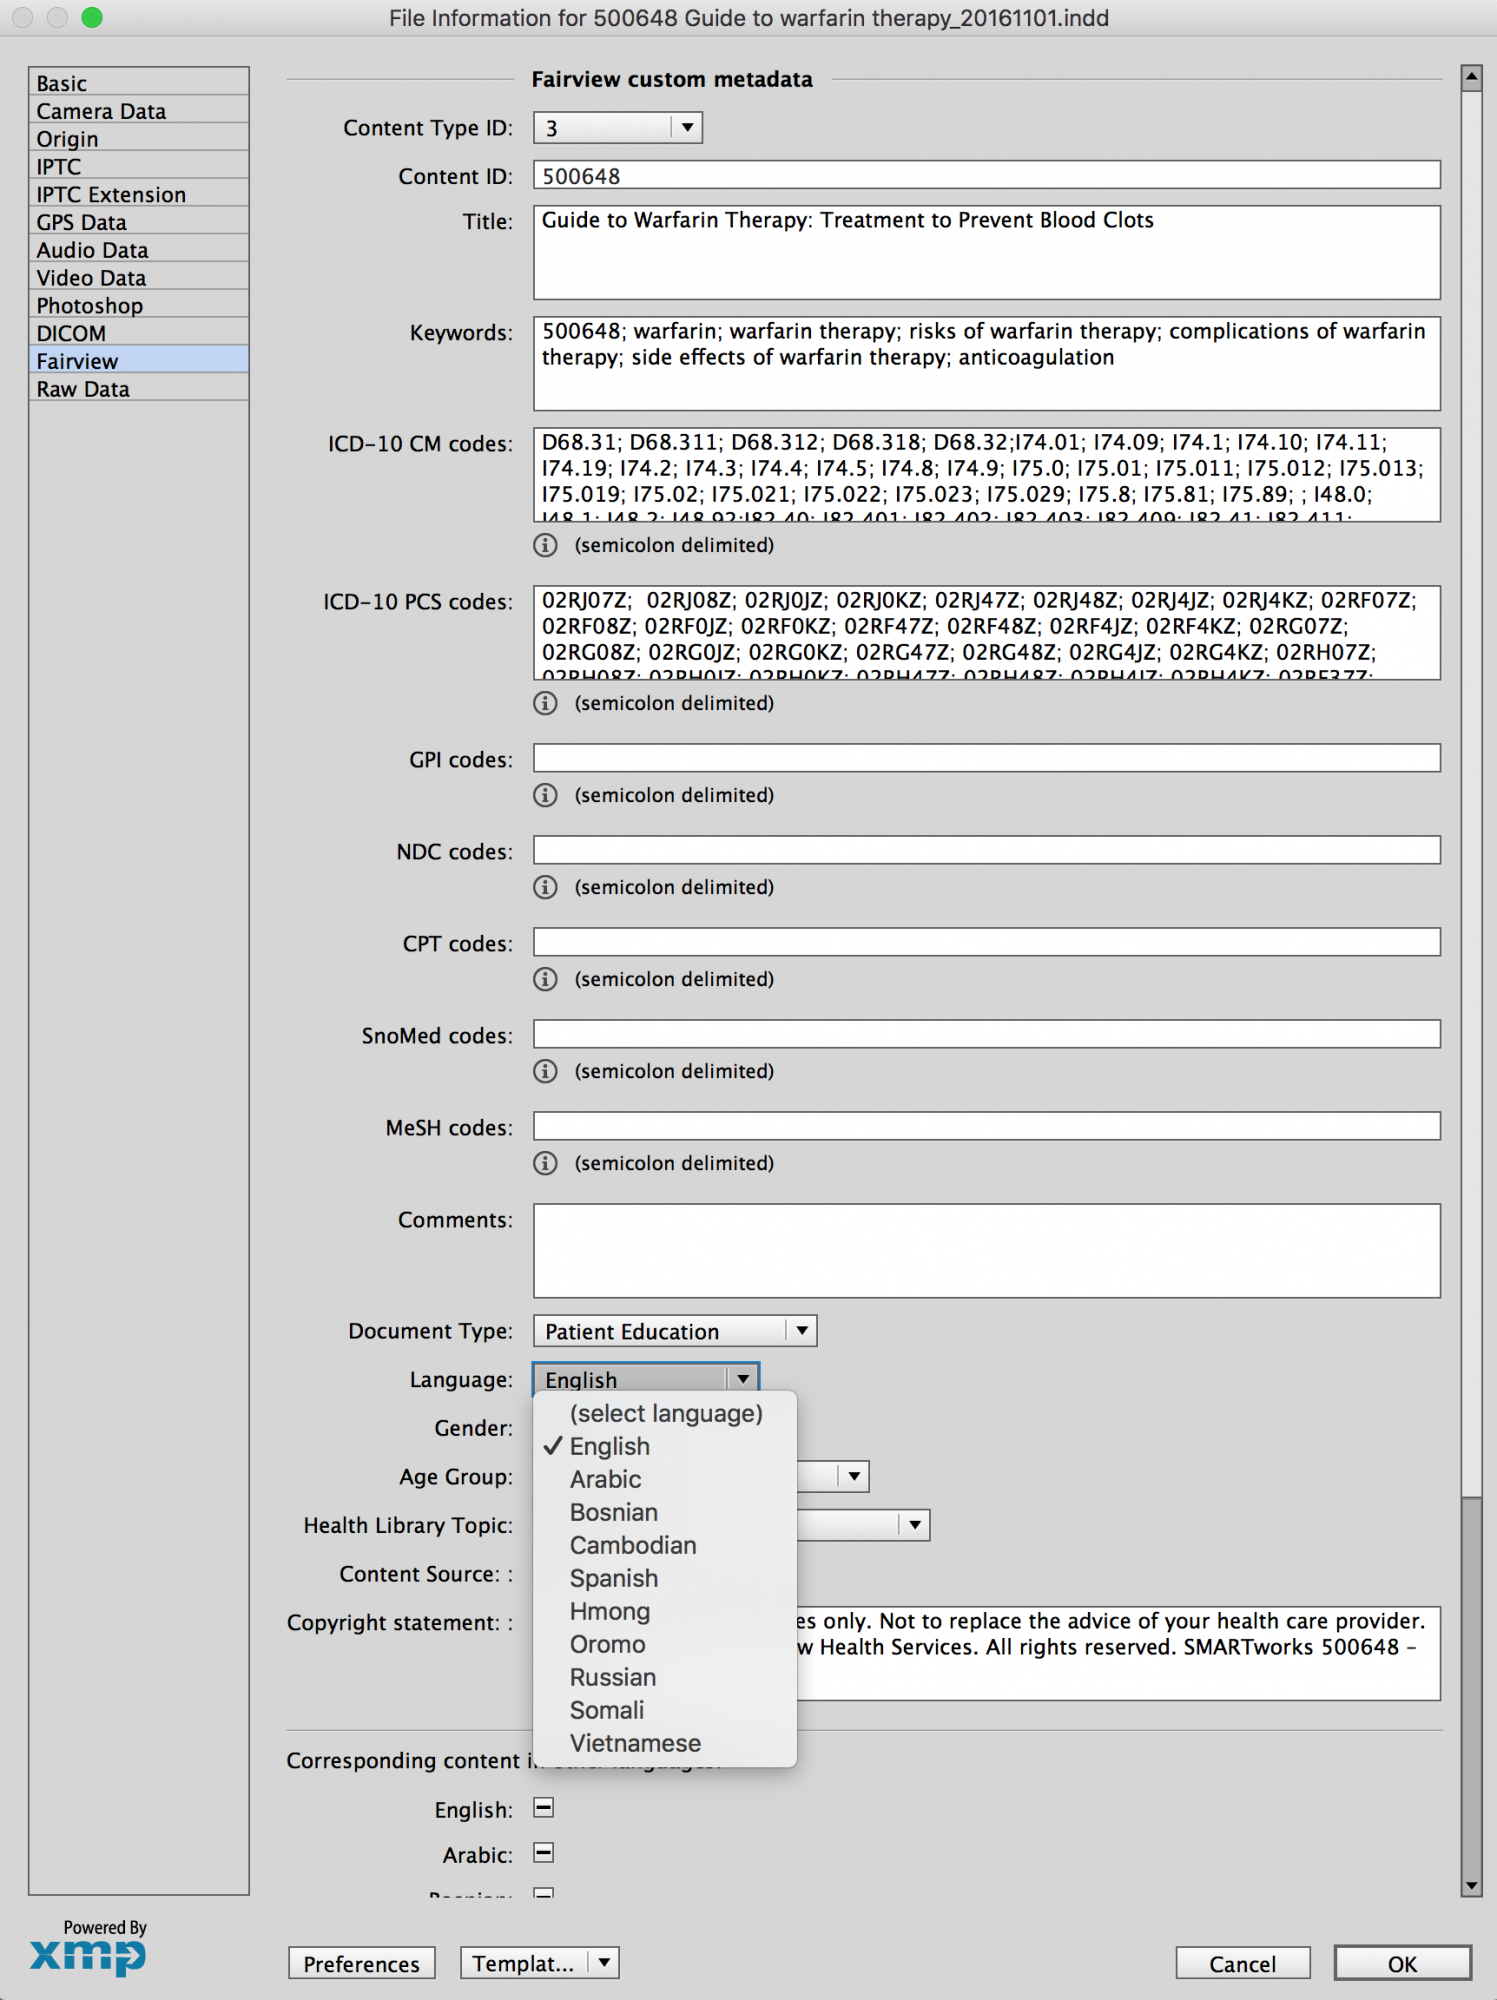Select Vietnamese in the language menu
Screen dimensions: 1497x2000
coord(635,1743)
